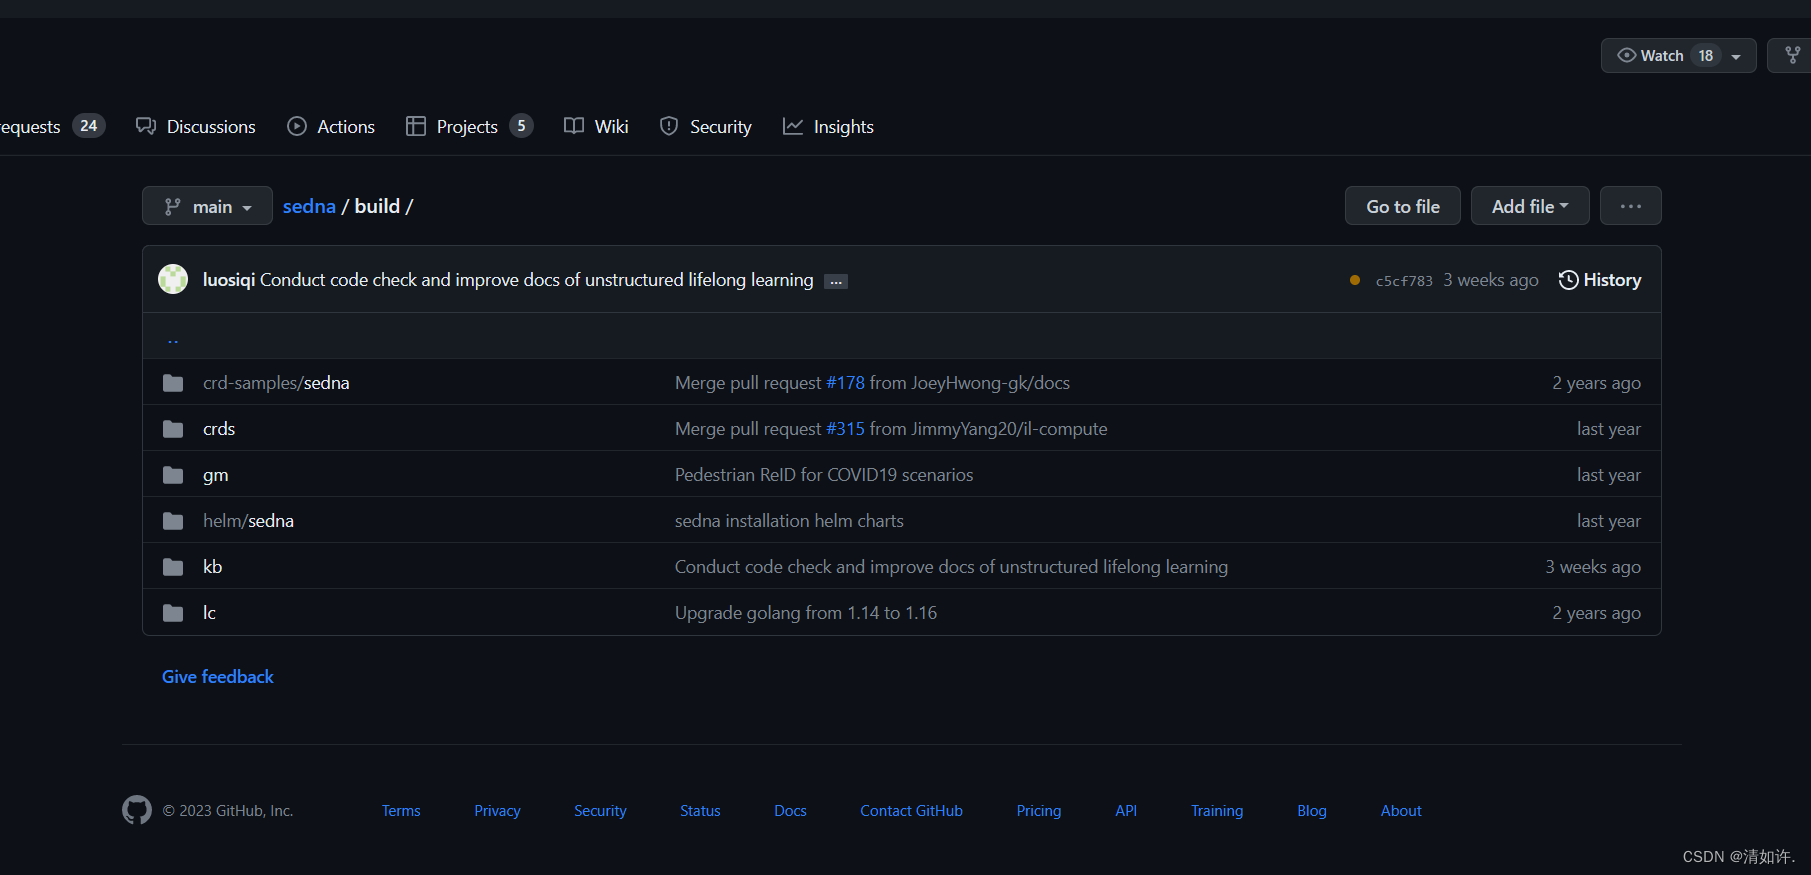Open the gm folder
Viewport: 1811px width, 875px height.
[x=216, y=475]
